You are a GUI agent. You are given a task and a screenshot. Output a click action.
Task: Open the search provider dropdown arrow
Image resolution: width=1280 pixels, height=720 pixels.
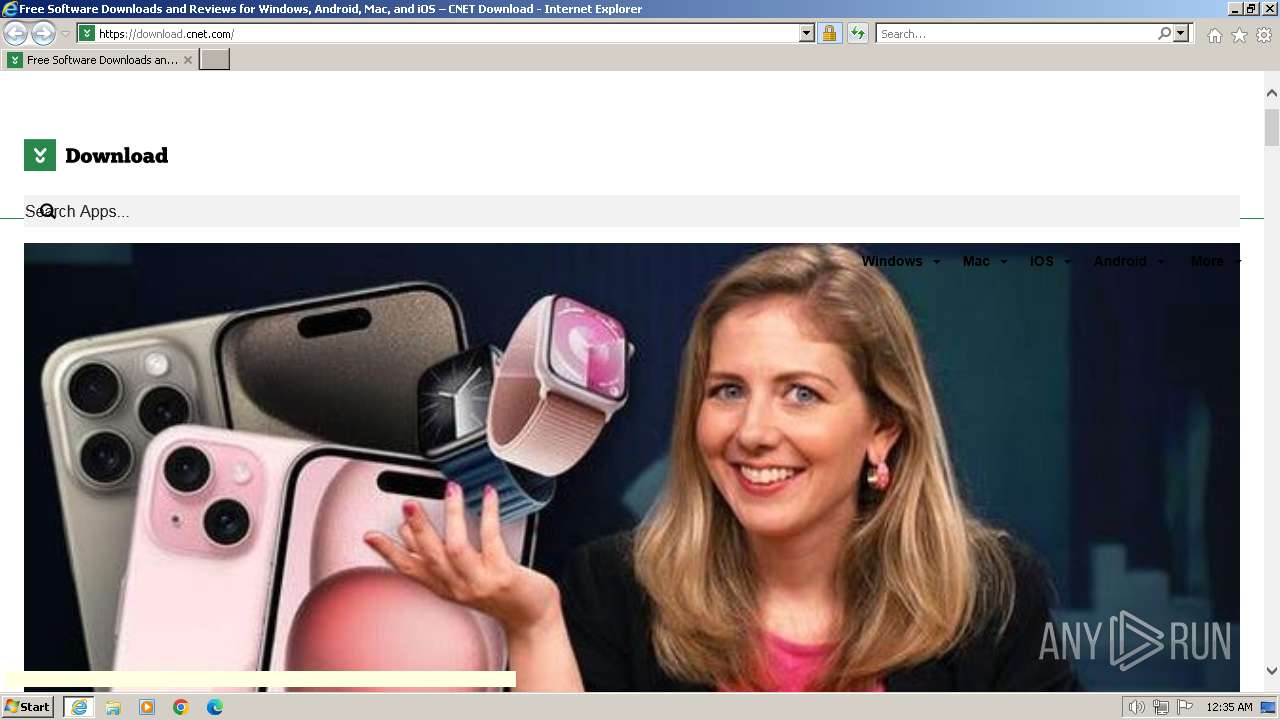(x=1181, y=34)
